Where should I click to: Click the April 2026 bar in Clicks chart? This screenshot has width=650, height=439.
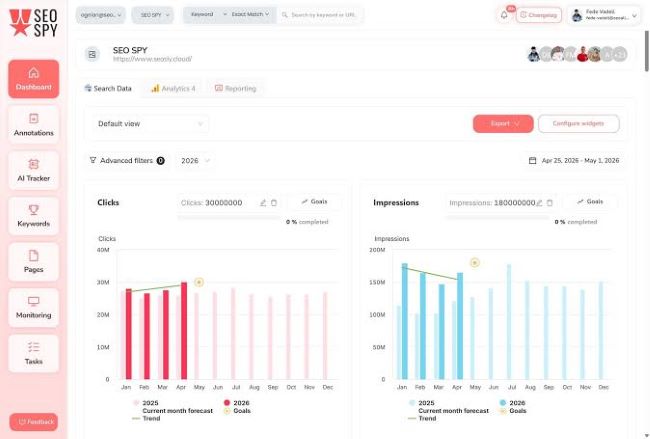[x=184, y=331]
